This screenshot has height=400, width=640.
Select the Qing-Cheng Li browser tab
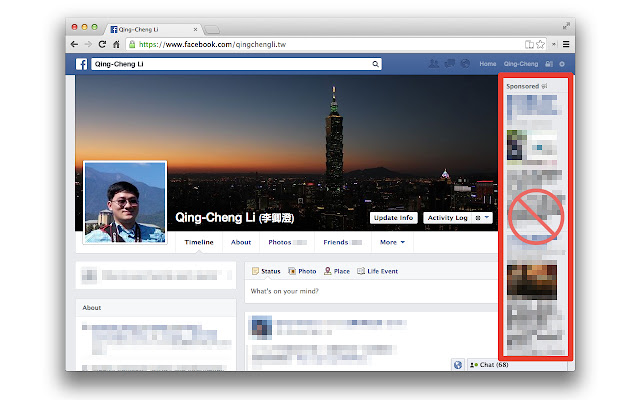pyautogui.click(x=152, y=29)
